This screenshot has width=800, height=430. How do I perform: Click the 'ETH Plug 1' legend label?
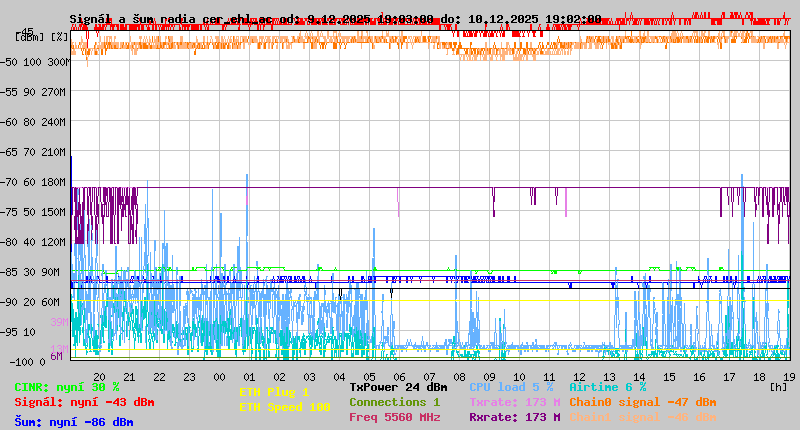274,392
